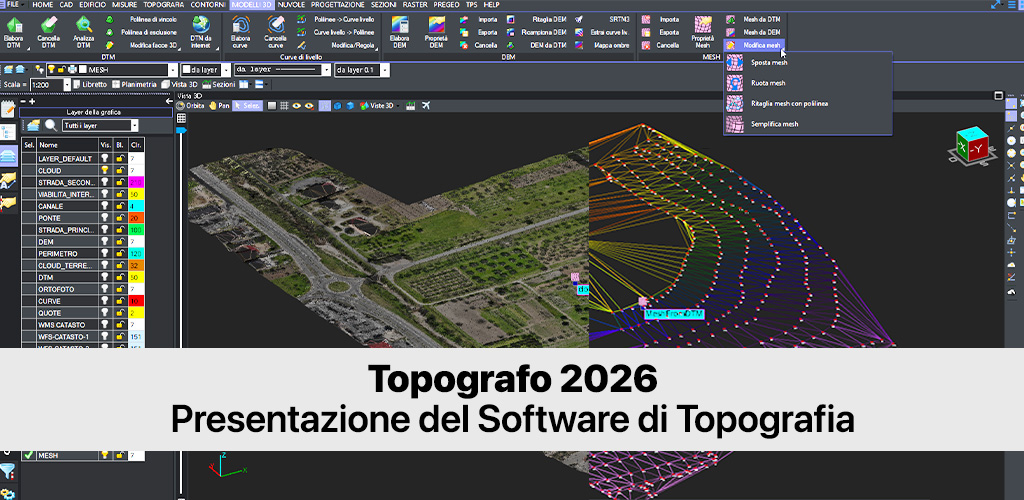Choose Sposta mesh from the menu
The image size is (1024, 500).
[x=807, y=63]
